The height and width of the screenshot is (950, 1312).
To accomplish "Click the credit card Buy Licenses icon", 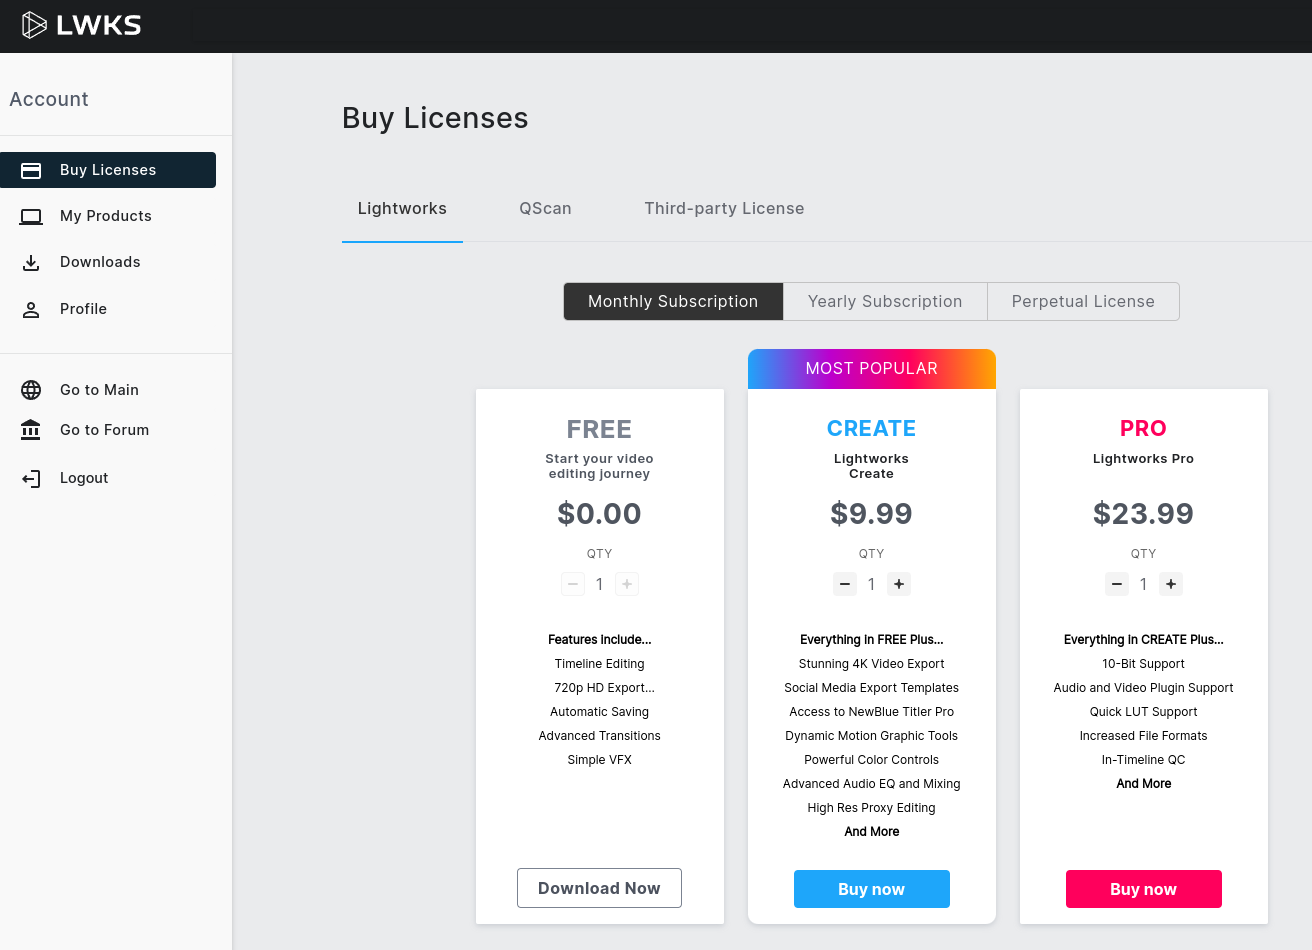I will pos(31,170).
